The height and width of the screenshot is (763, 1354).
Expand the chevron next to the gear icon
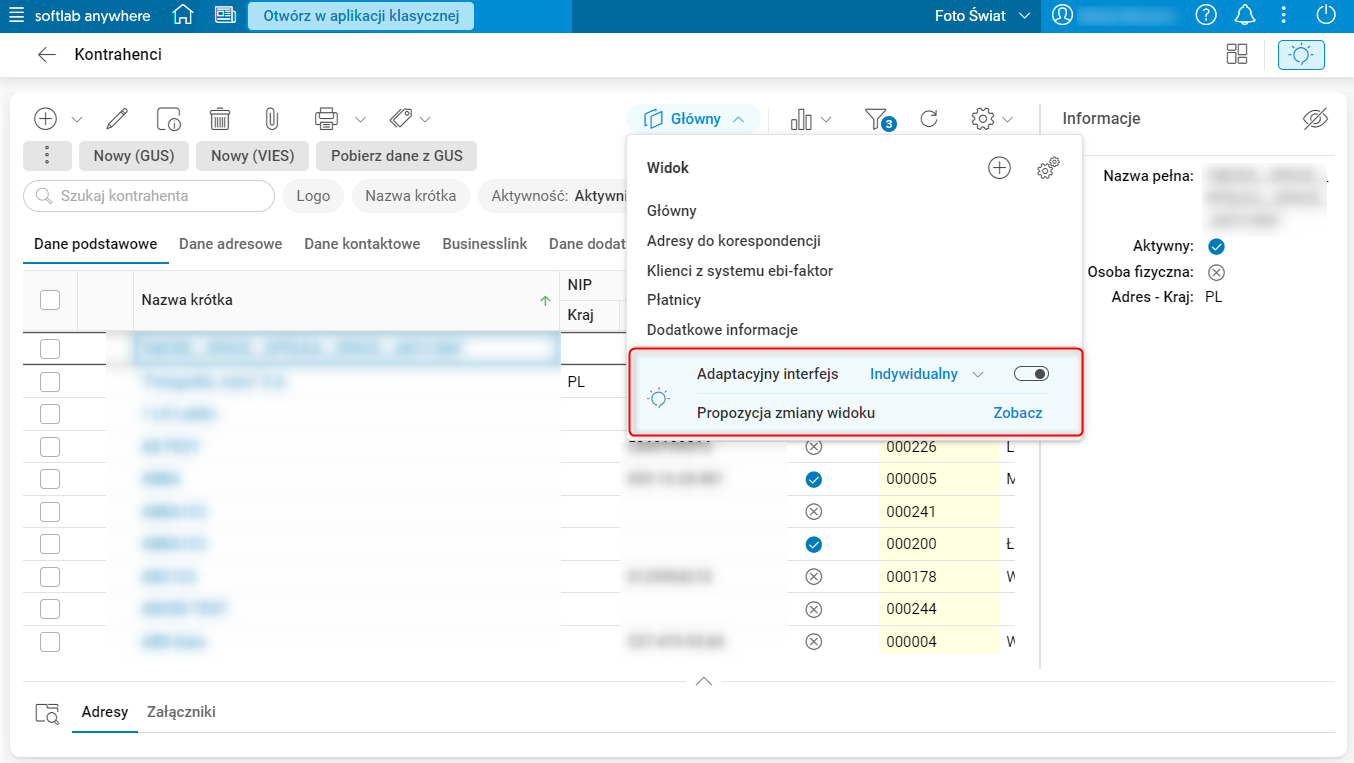[1007, 120]
